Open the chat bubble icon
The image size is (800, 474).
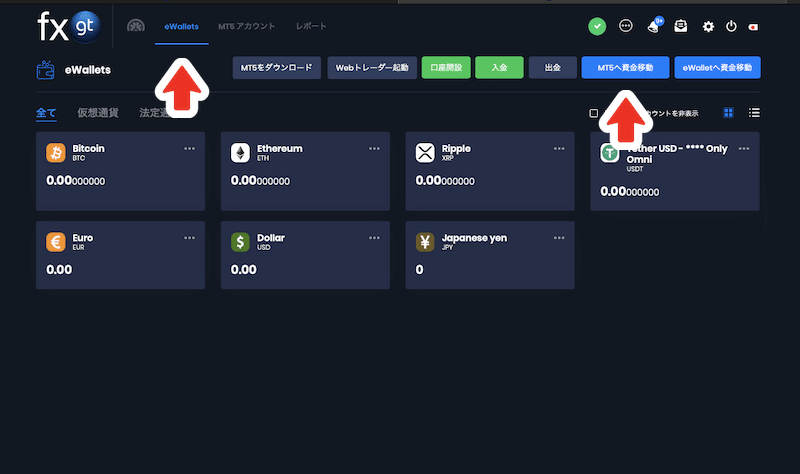626,26
